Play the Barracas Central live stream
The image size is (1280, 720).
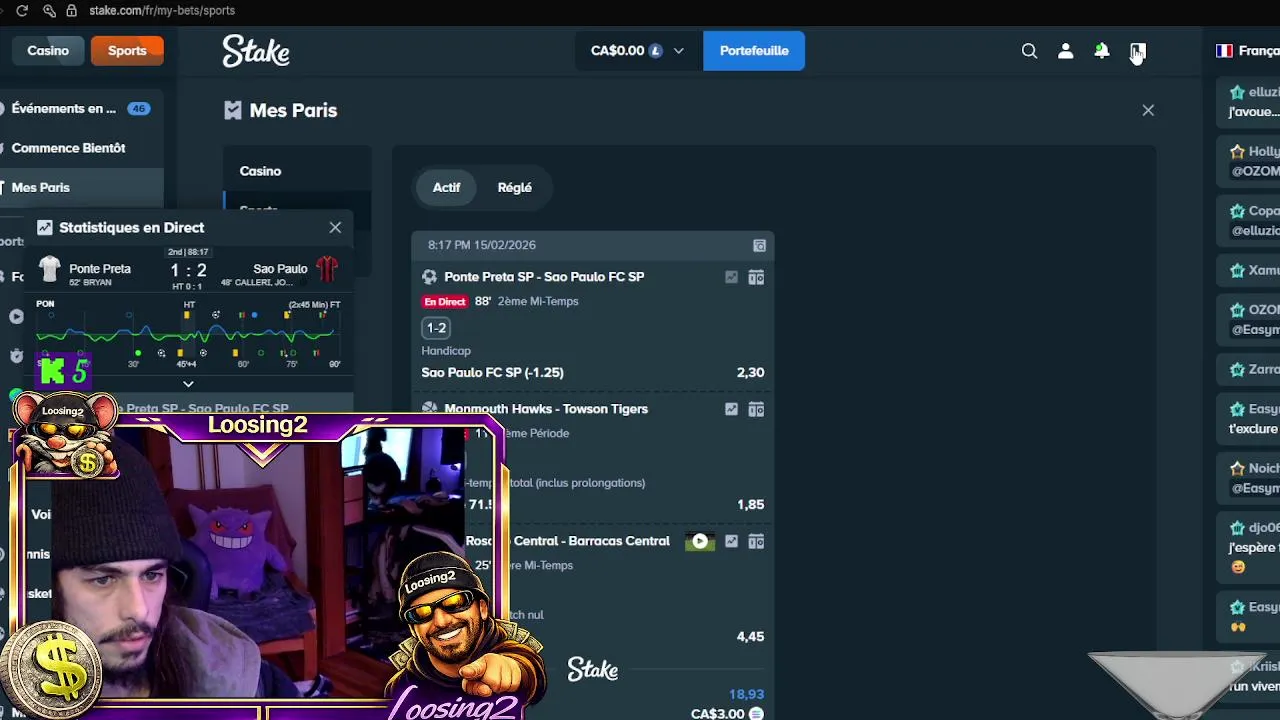(x=700, y=541)
